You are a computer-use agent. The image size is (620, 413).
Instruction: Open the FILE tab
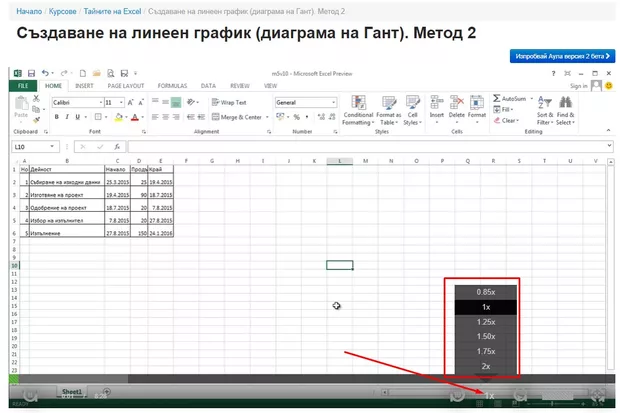(23, 86)
